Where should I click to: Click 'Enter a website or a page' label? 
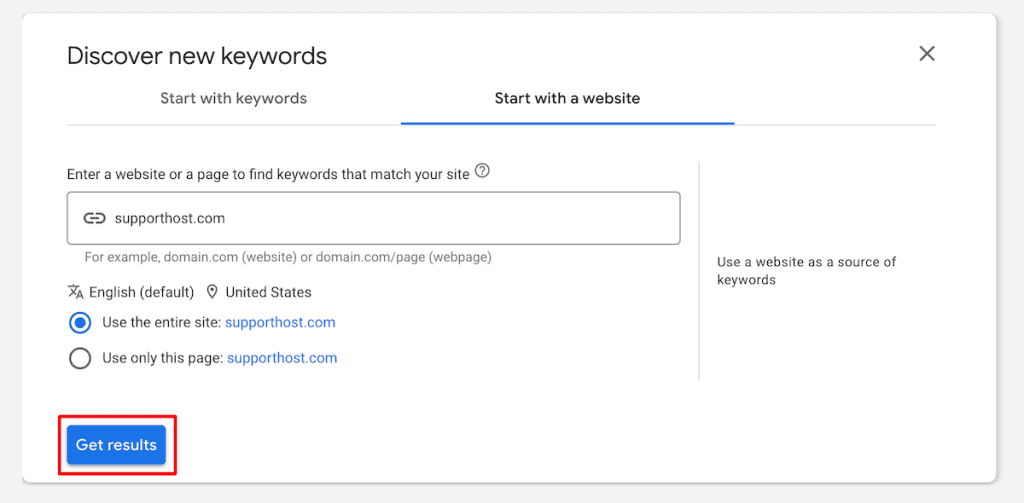[x=268, y=174]
